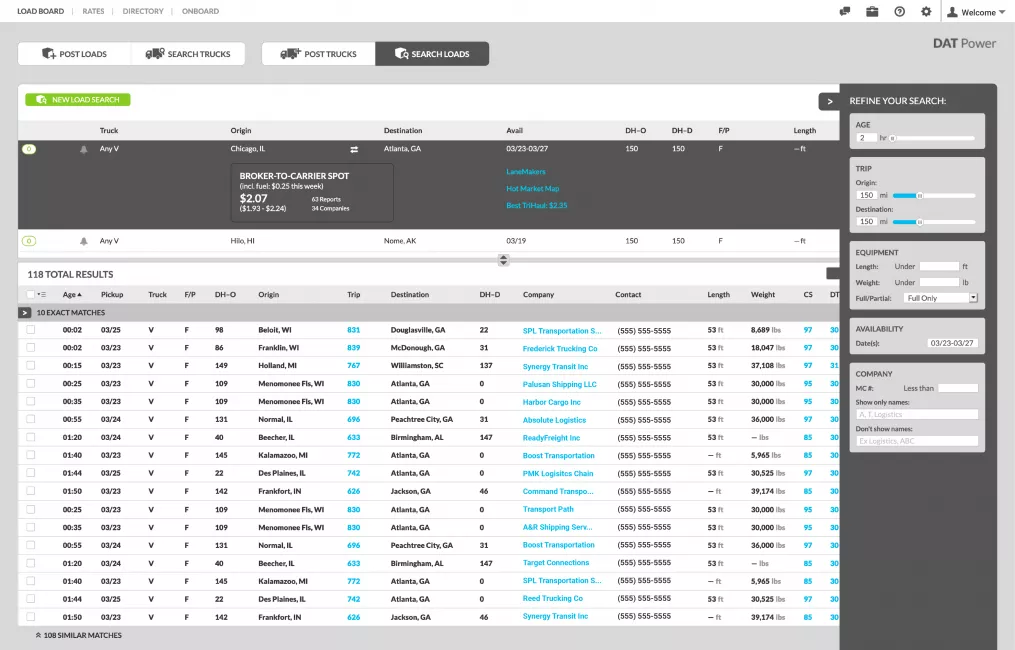The image size is (1015, 650).
Task: Open the LaneMakers link
Action: click(526, 172)
